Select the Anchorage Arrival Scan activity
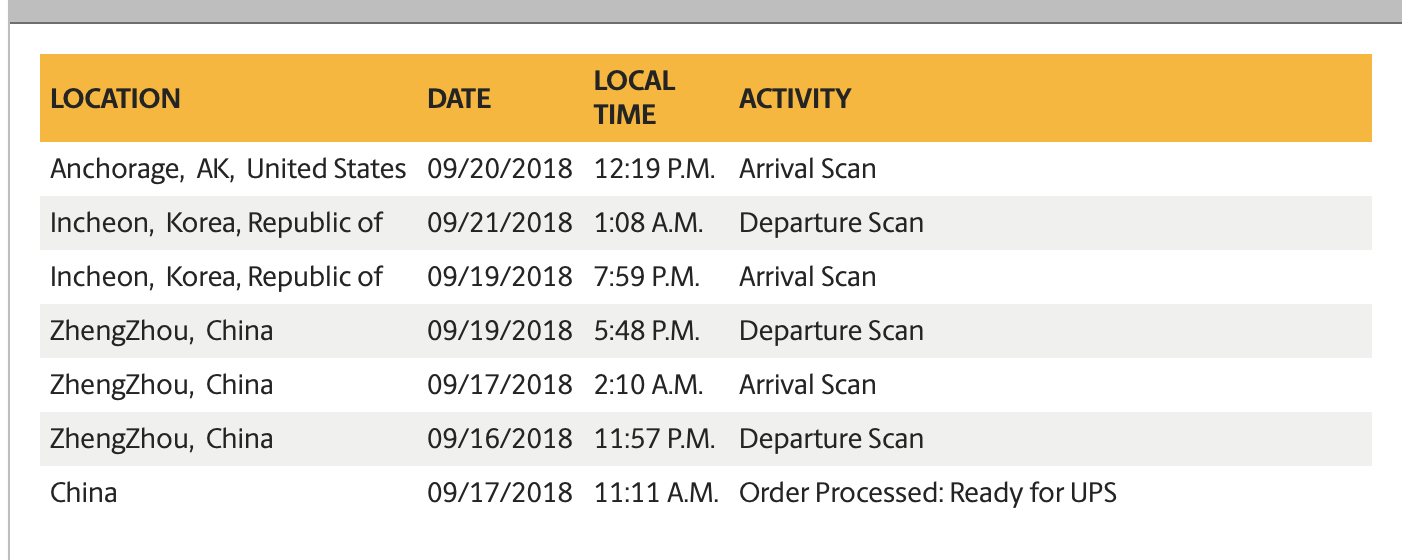This screenshot has width=1402, height=560. pyautogui.click(x=807, y=169)
